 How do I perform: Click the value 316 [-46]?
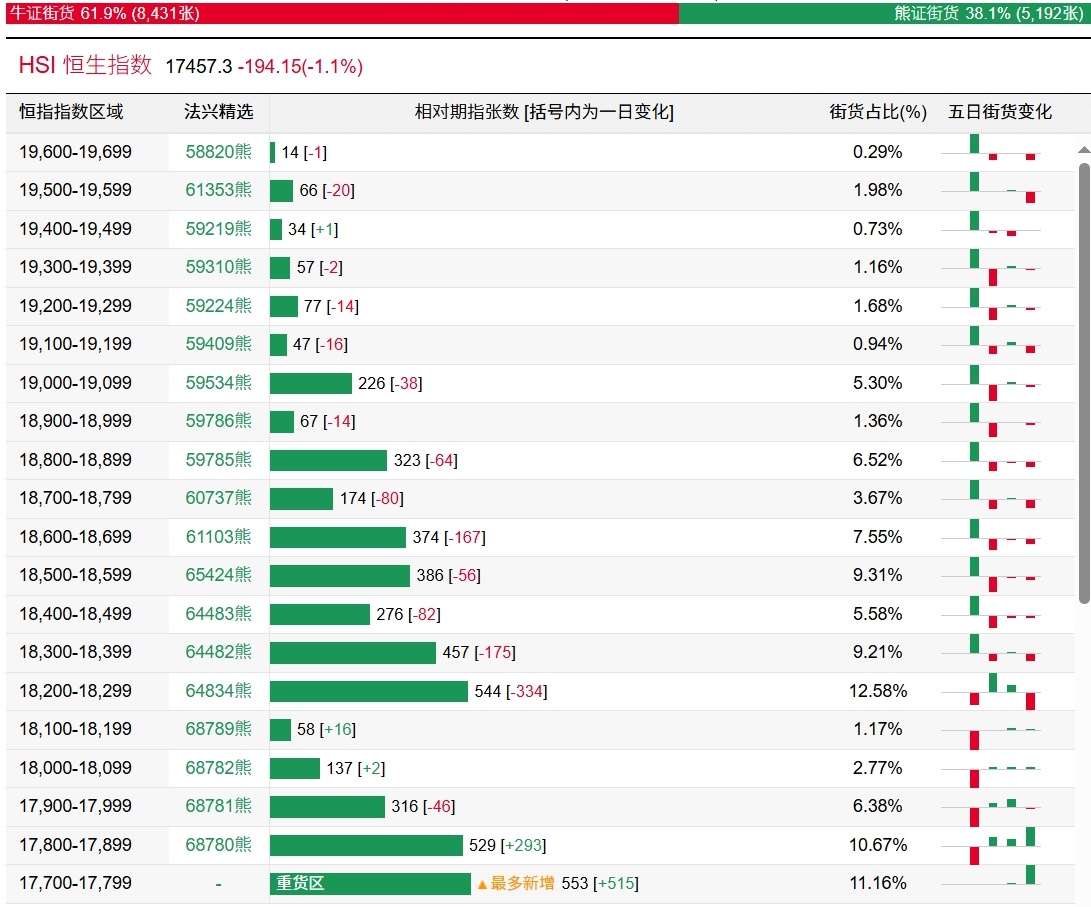pyautogui.click(x=423, y=807)
